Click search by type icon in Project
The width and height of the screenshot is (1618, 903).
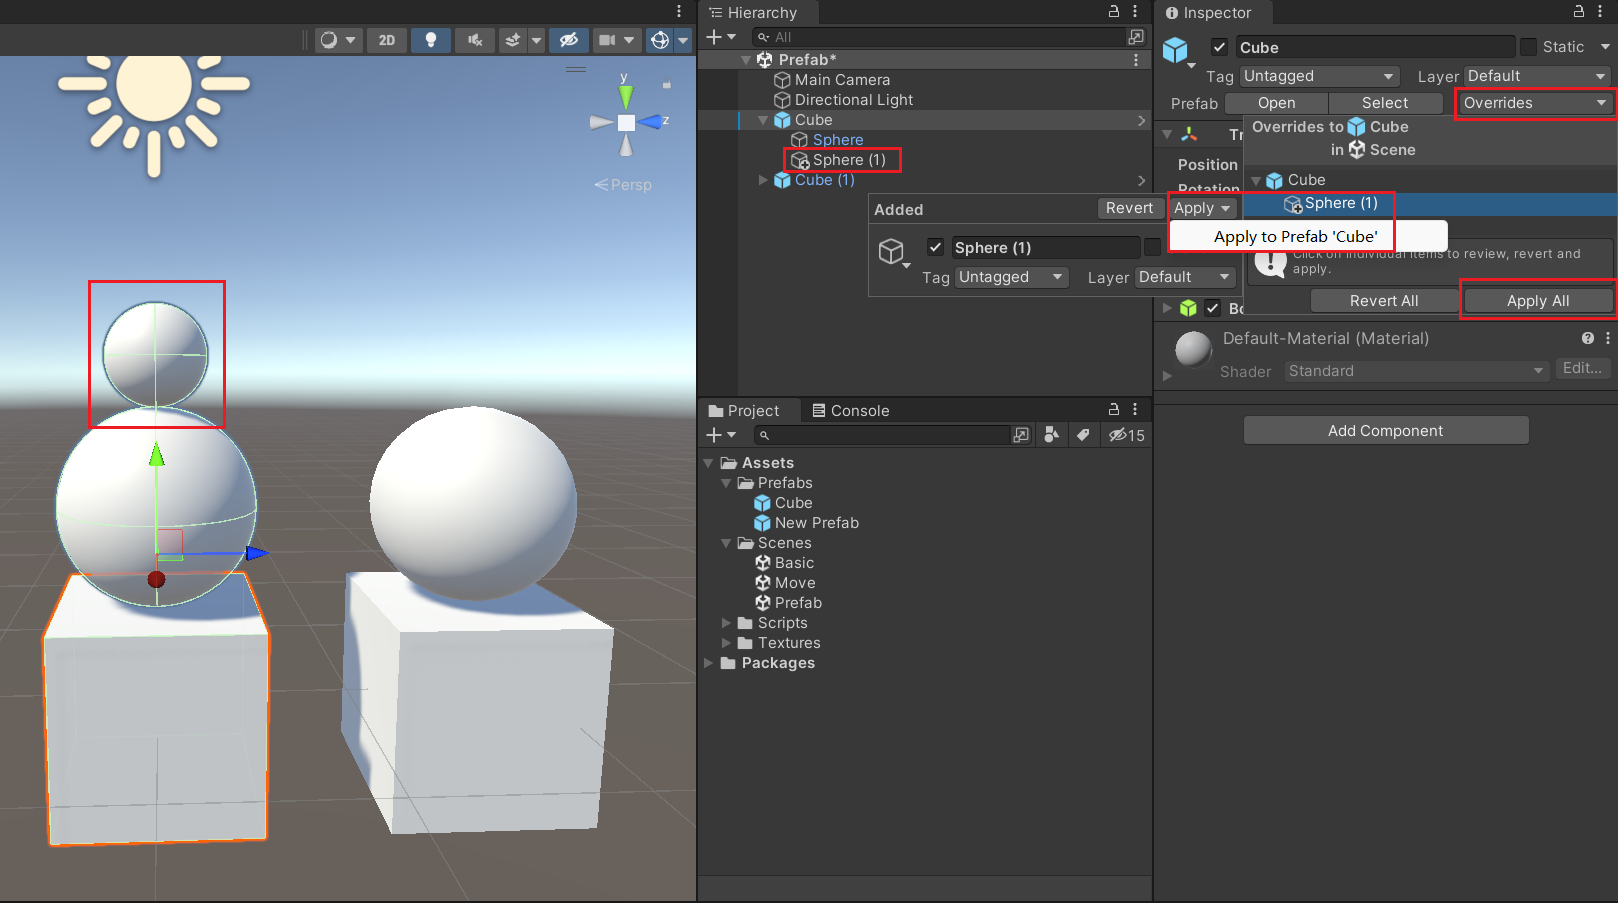coord(1051,435)
